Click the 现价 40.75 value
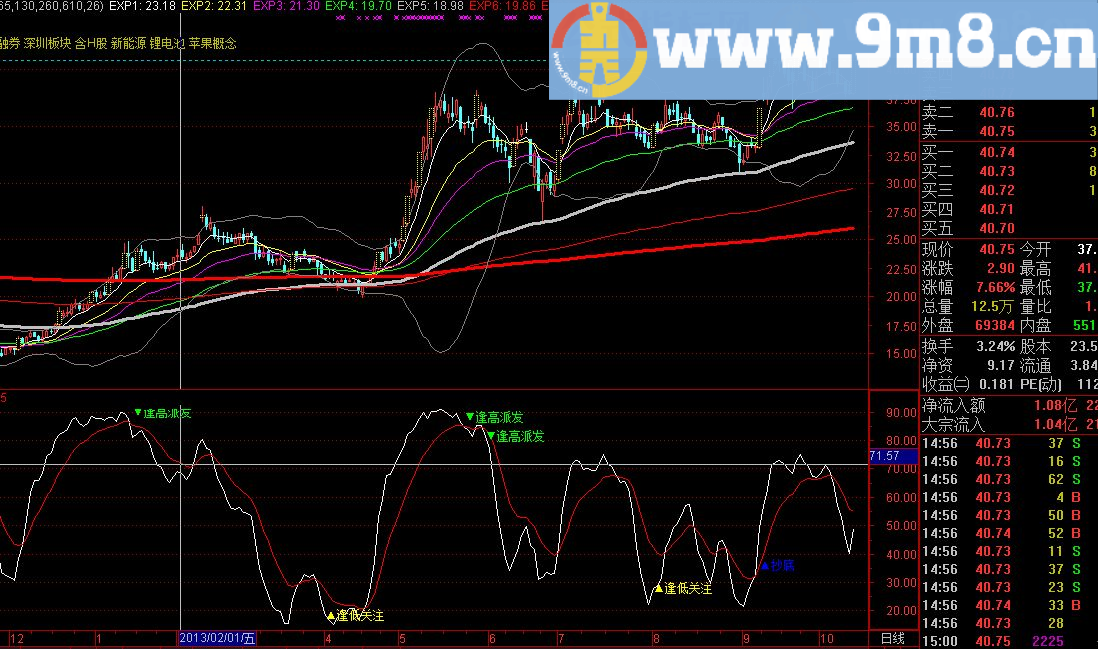The image size is (1098, 649). tap(996, 249)
